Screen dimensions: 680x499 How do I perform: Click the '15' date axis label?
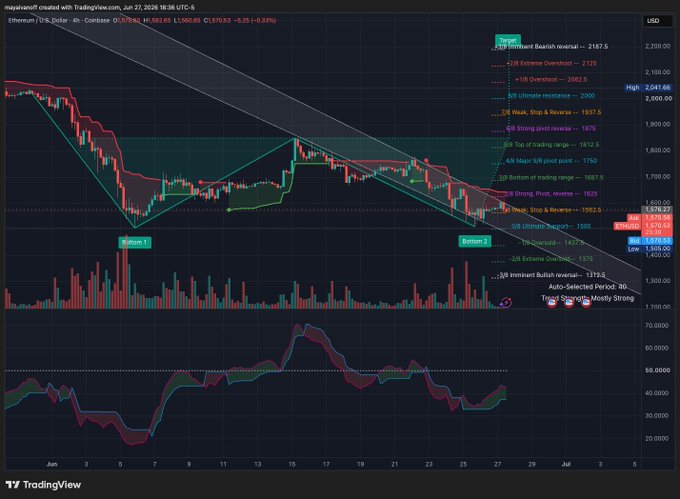pos(292,464)
